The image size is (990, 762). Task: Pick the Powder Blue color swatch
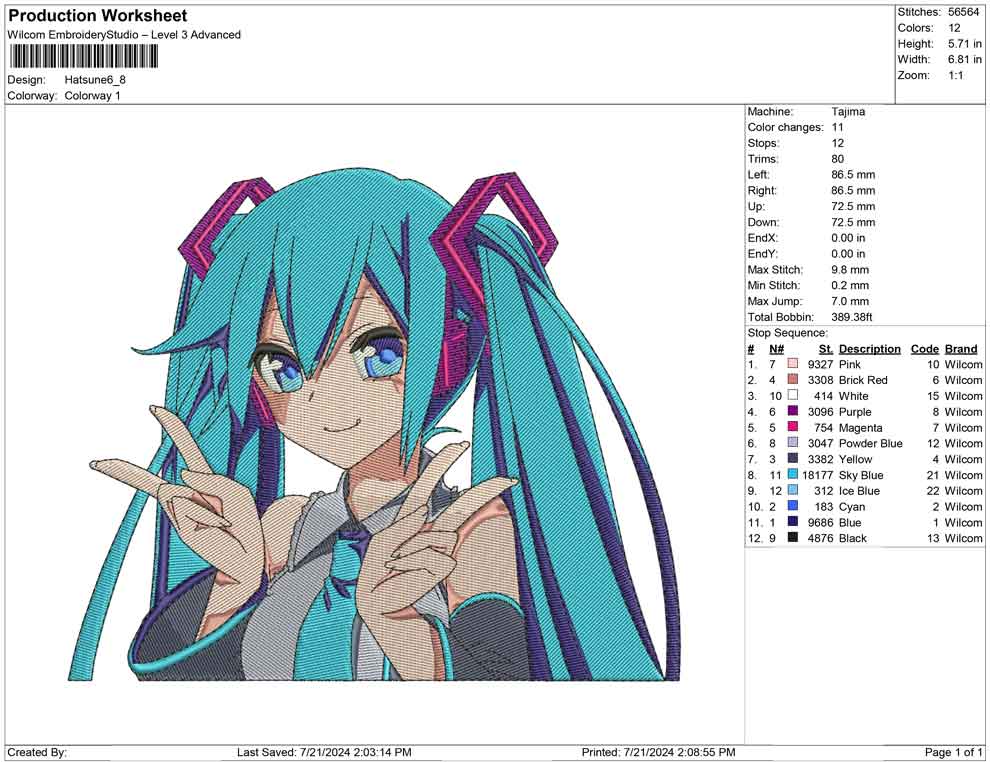pos(792,443)
